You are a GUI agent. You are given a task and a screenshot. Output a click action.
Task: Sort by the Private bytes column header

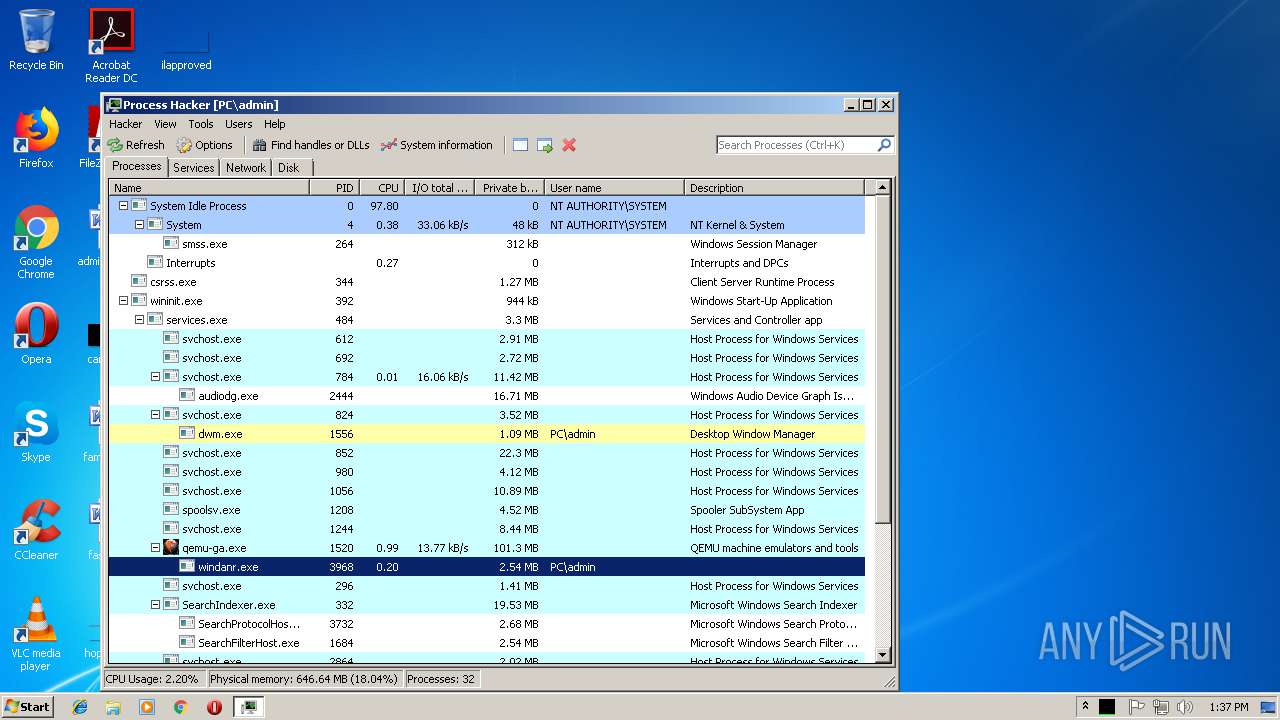pos(509,188)
